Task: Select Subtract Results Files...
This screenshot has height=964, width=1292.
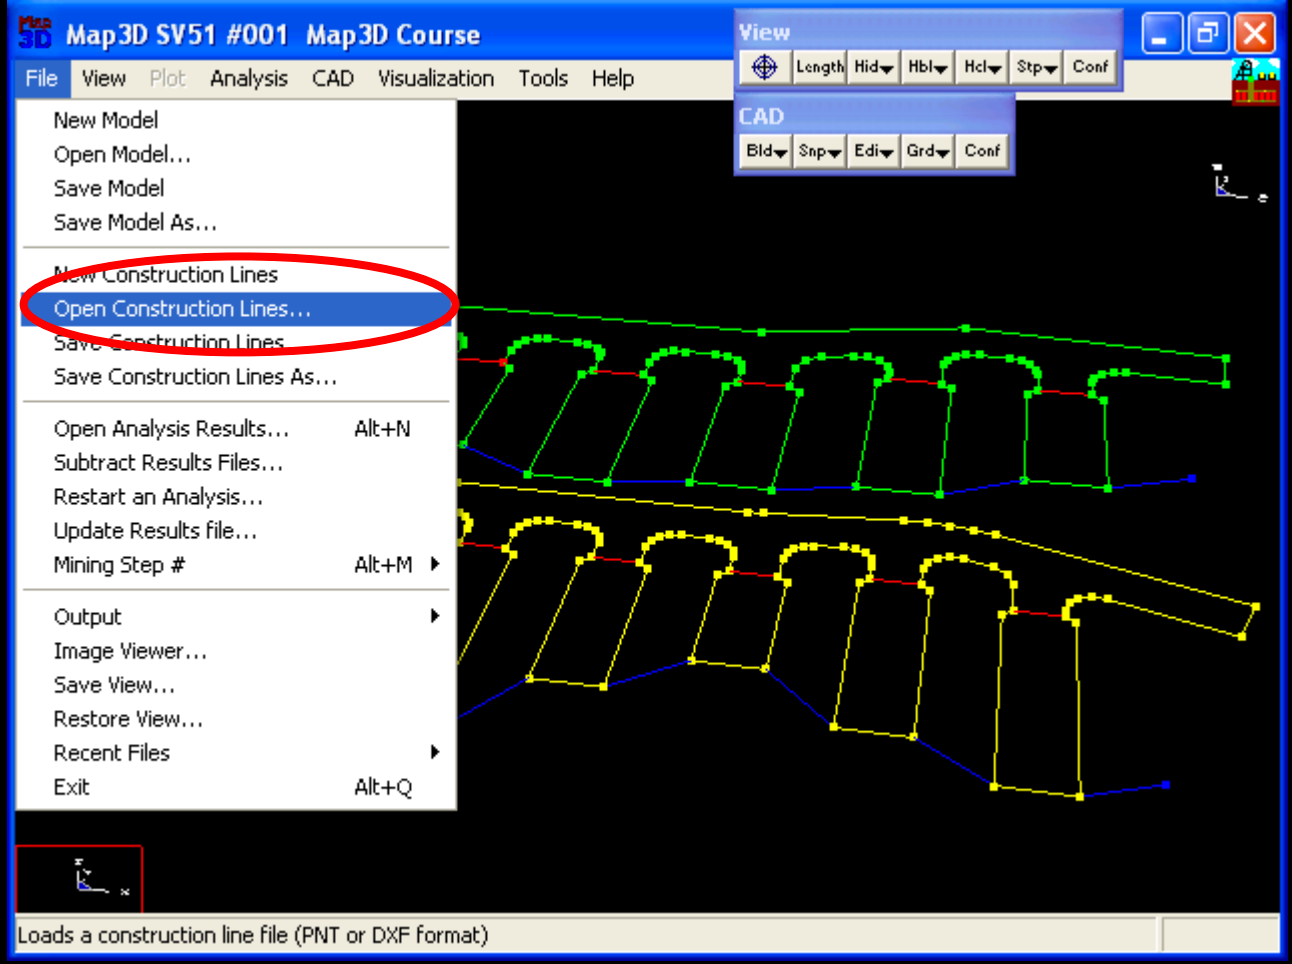Action: 235,462
